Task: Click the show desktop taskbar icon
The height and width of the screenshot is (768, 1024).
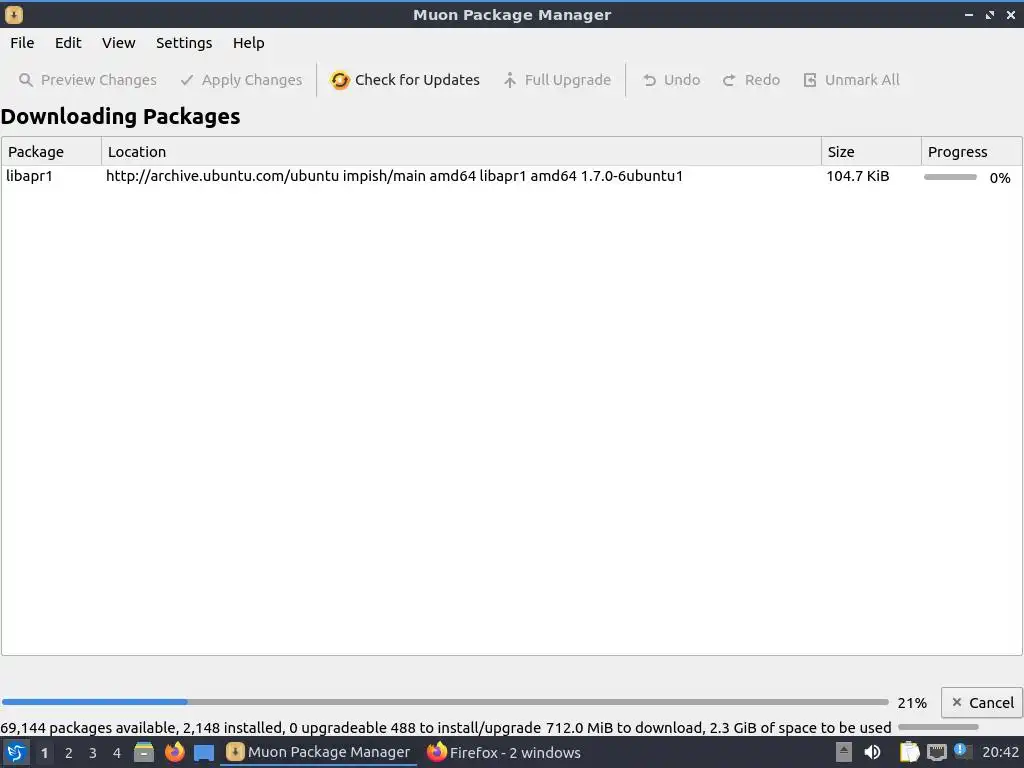Action: [x=204, y=752]
